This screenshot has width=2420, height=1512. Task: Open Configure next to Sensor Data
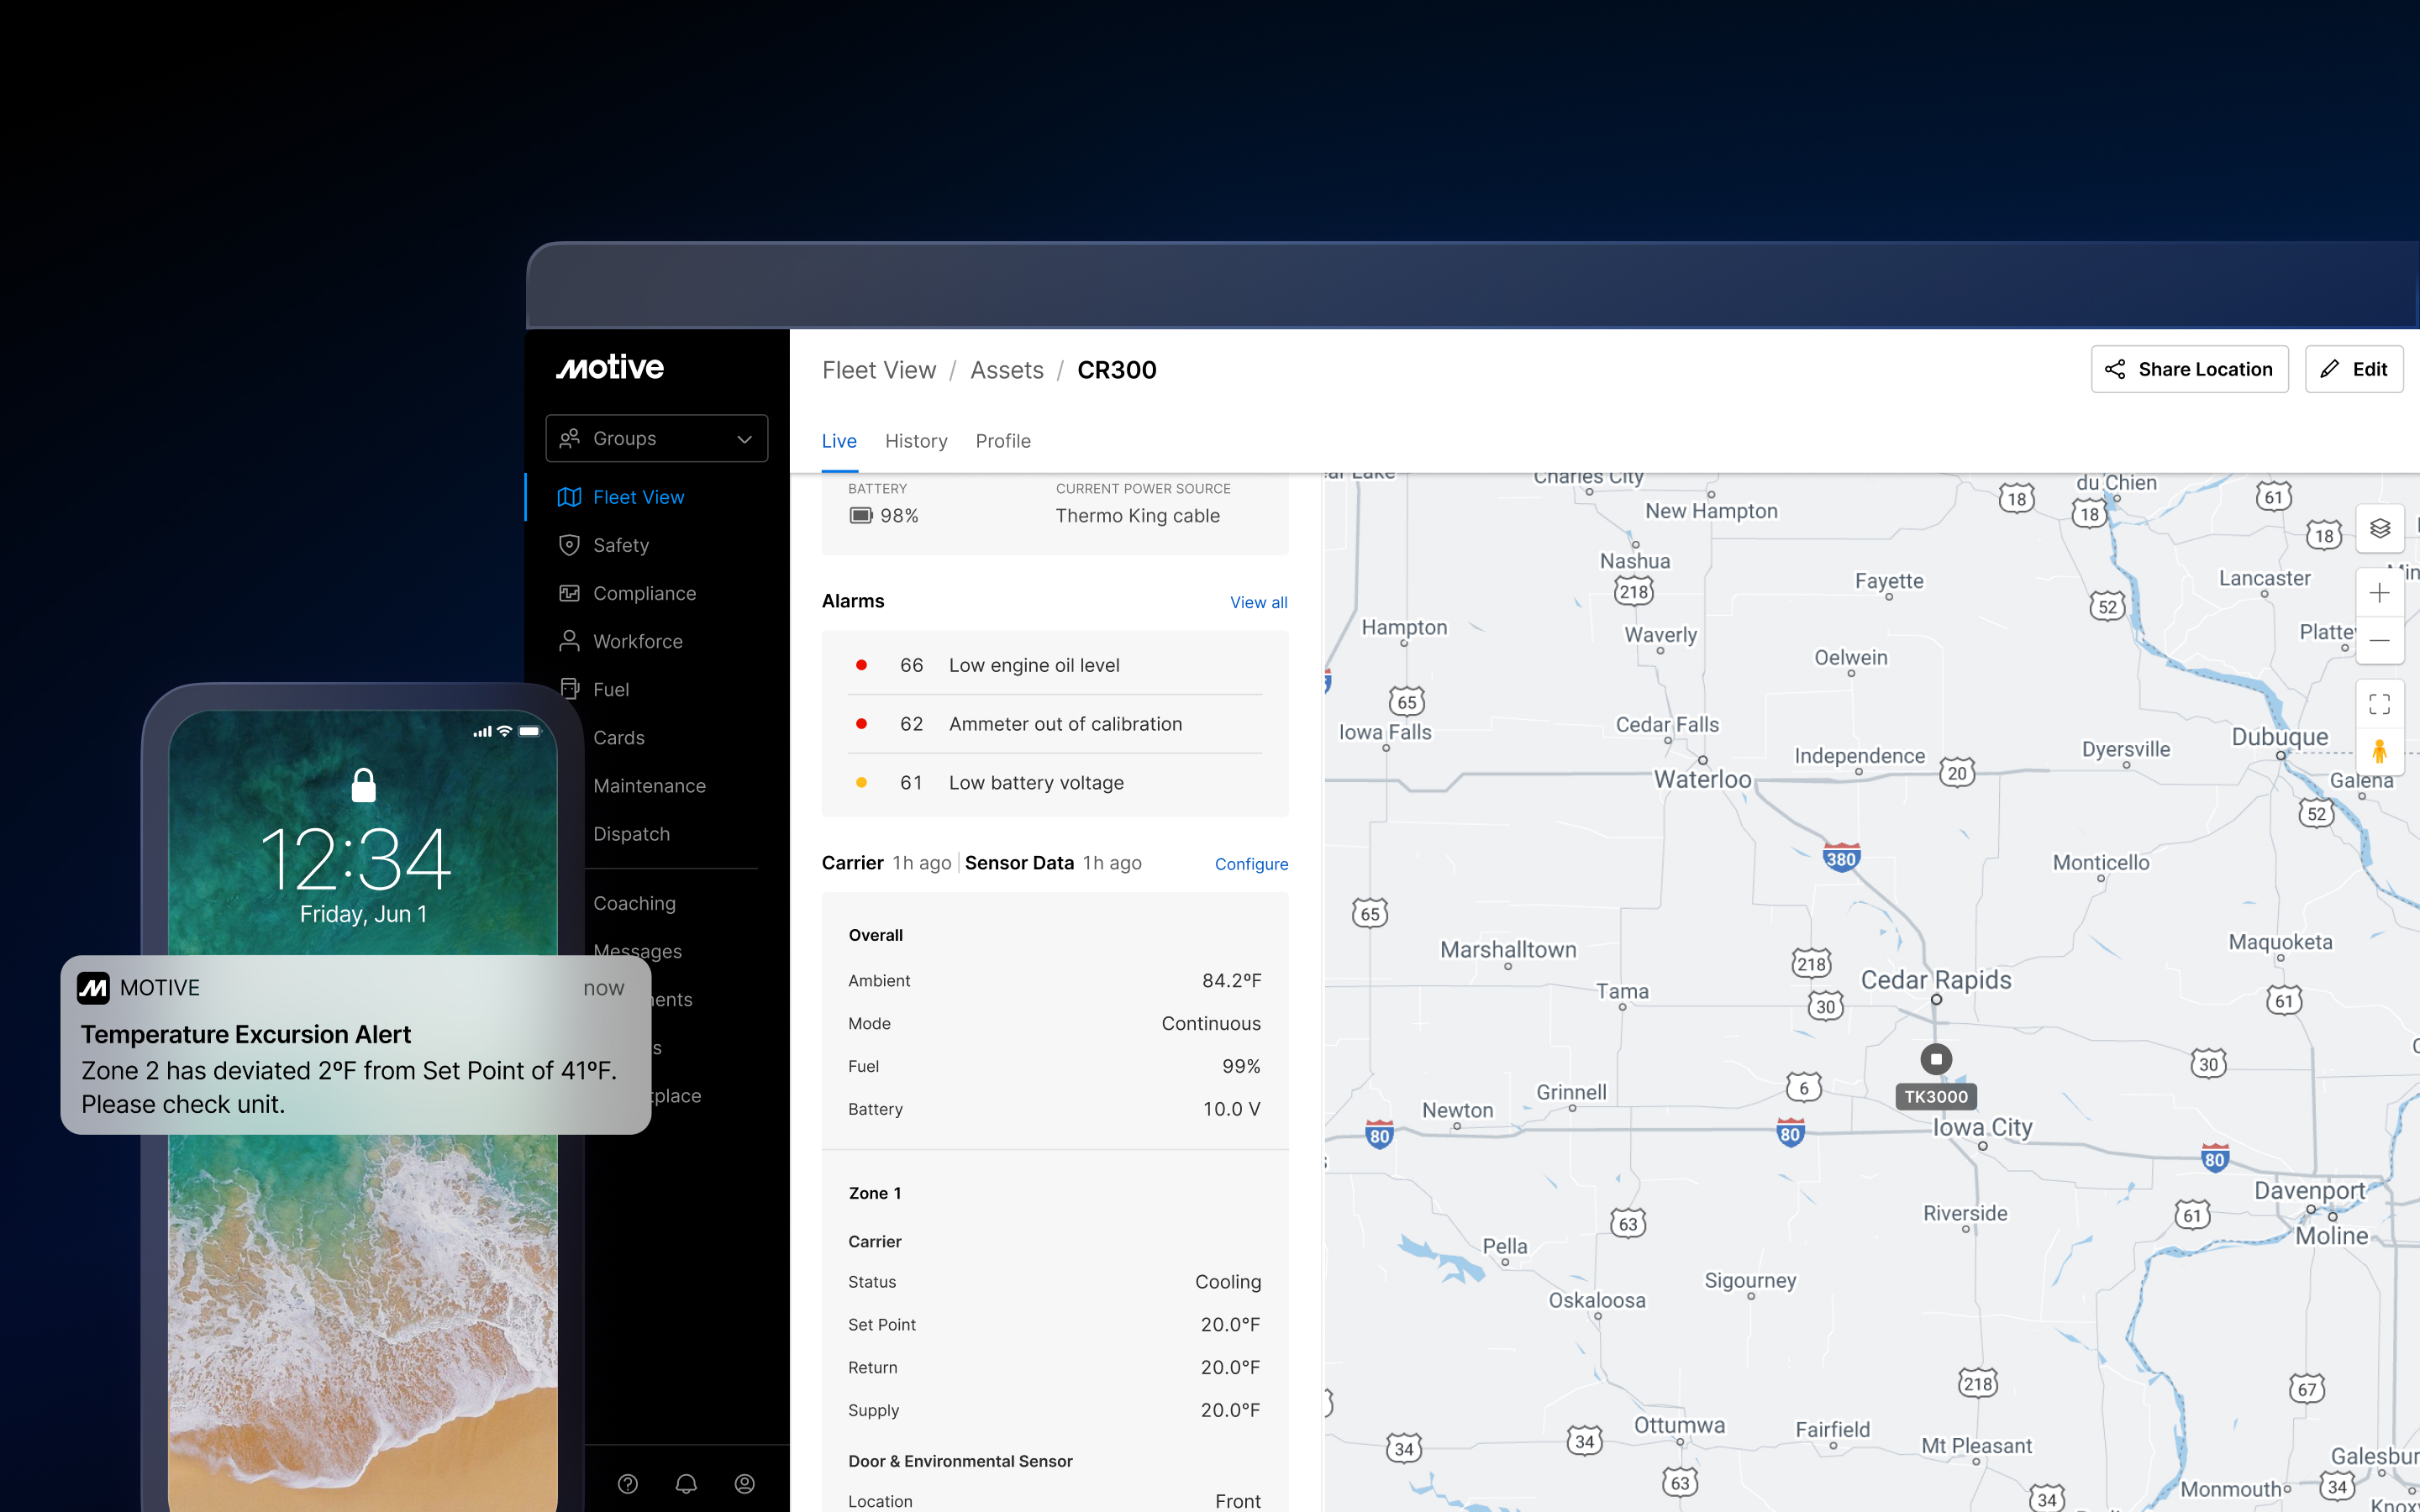click(x=1251, y=863)
